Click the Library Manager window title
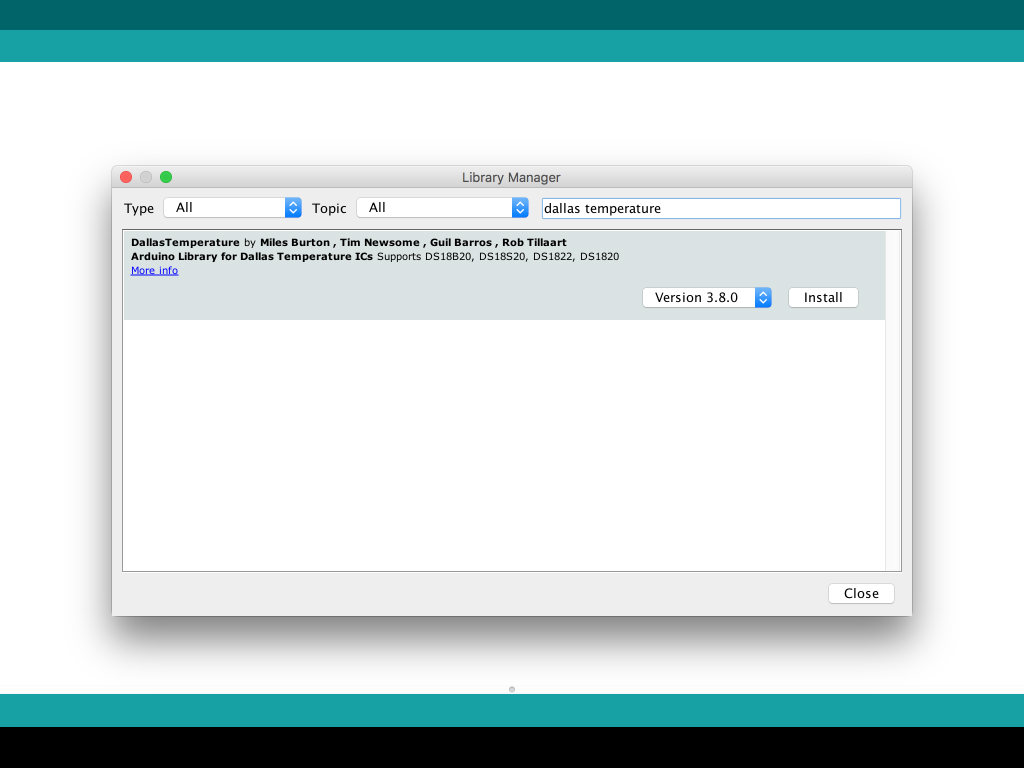The image size is (1024, 768). click(x=511, y=177)
